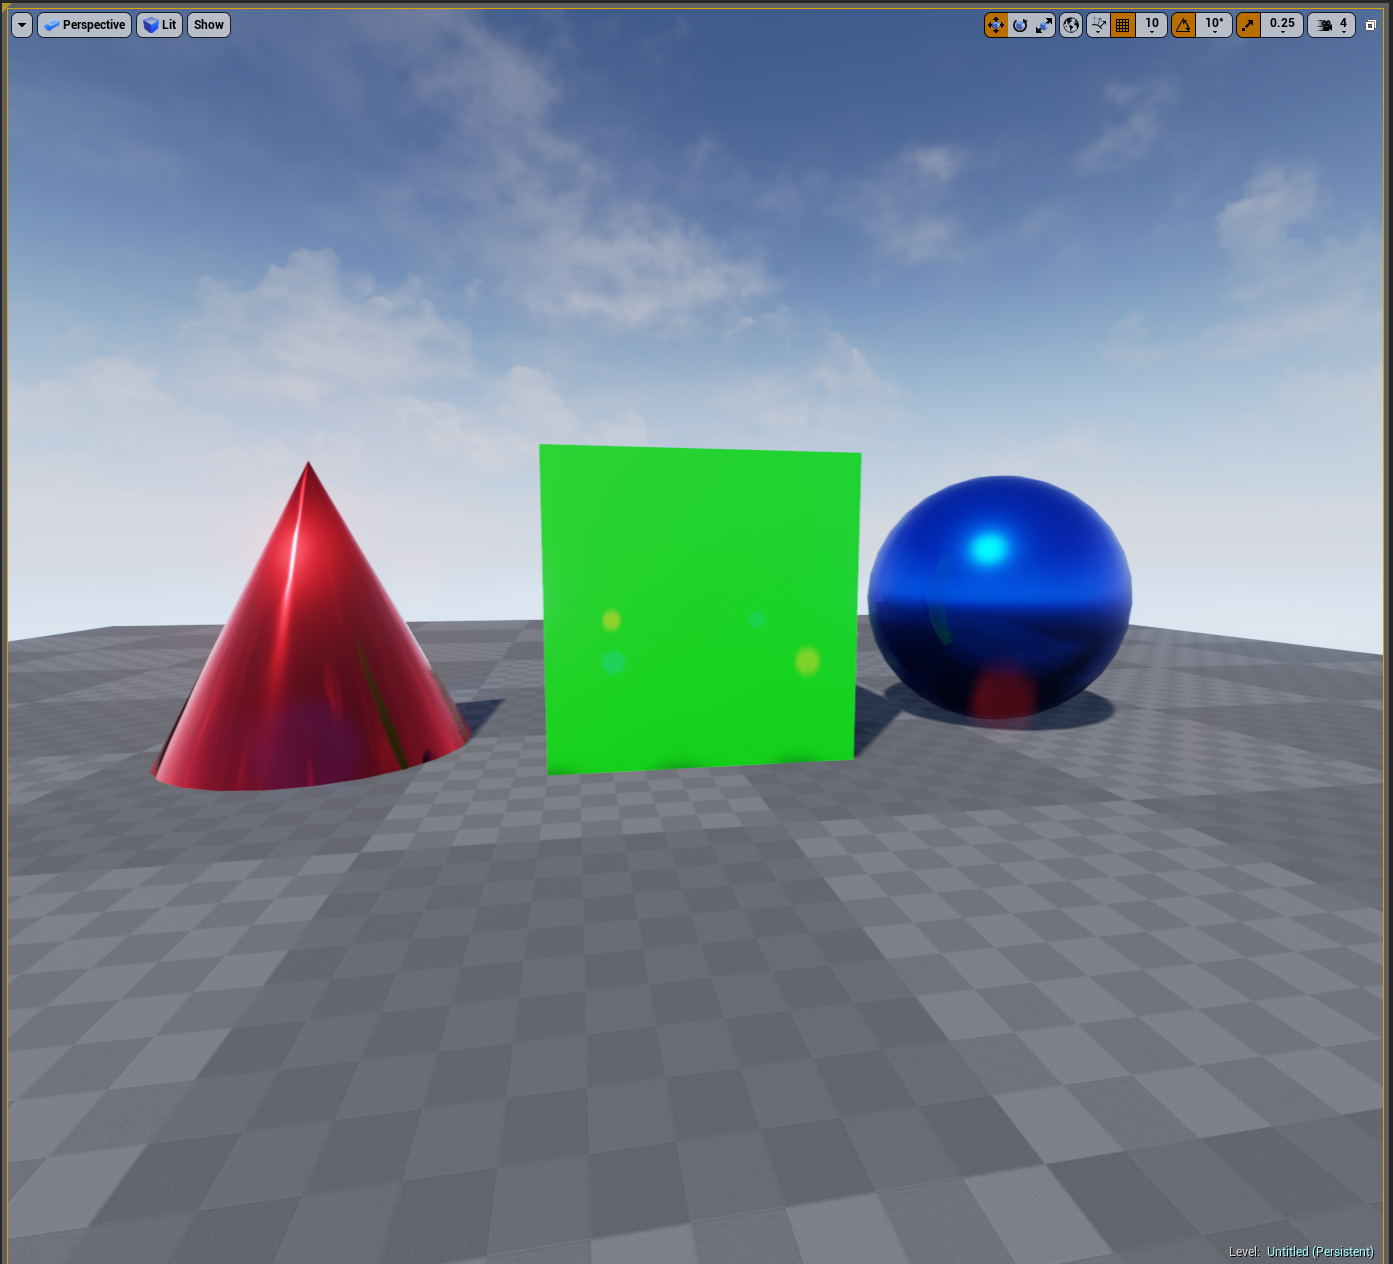The width and height of the screenshot is (1393, 1264).
Task: Open the viewport options dropdown arrow
Action: pyautogui.click(x=22, y=25)
